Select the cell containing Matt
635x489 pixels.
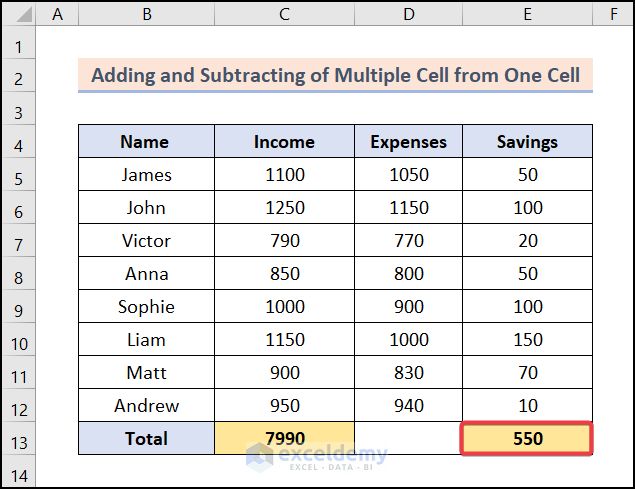pos(146,373)
